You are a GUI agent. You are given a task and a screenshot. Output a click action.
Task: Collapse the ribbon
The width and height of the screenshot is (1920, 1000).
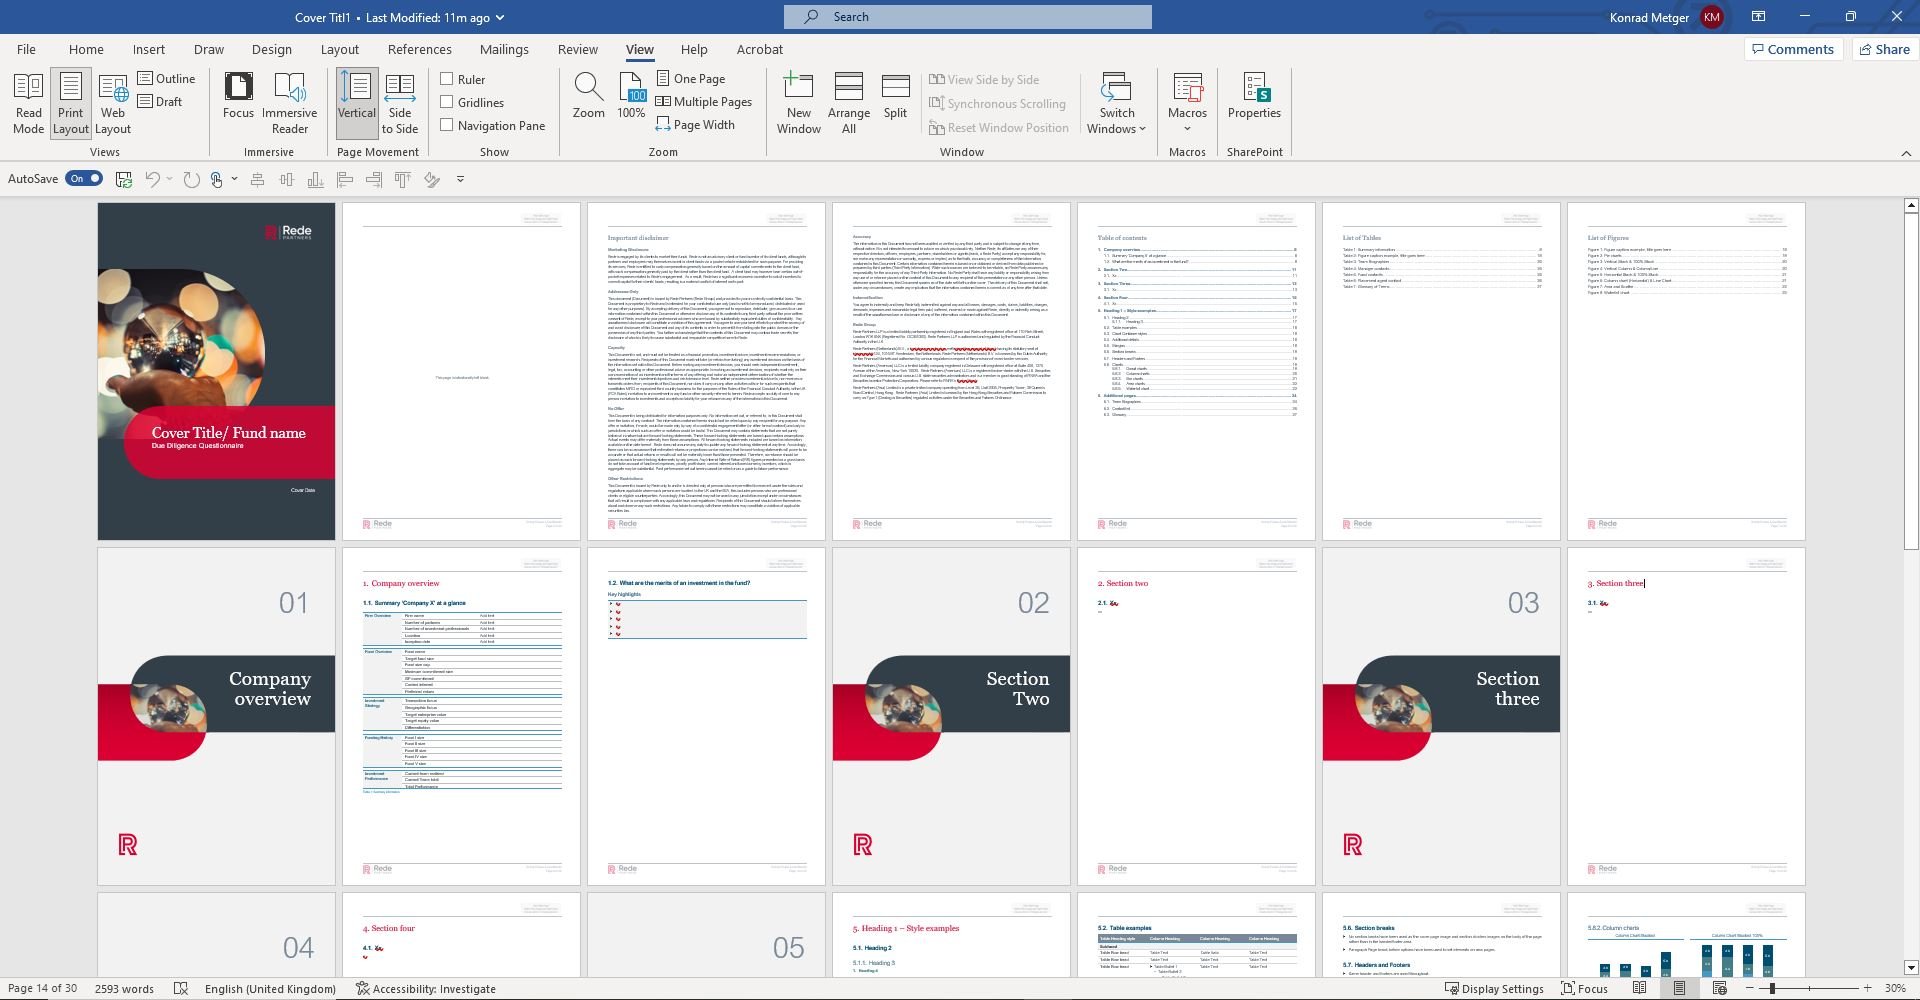[x=1906, y=153]
